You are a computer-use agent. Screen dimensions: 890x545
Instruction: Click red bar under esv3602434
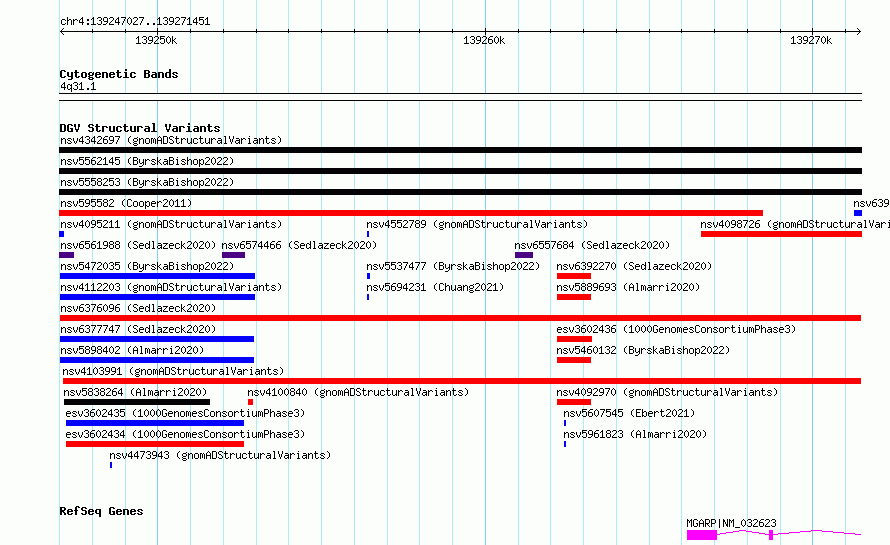(155, 444)
